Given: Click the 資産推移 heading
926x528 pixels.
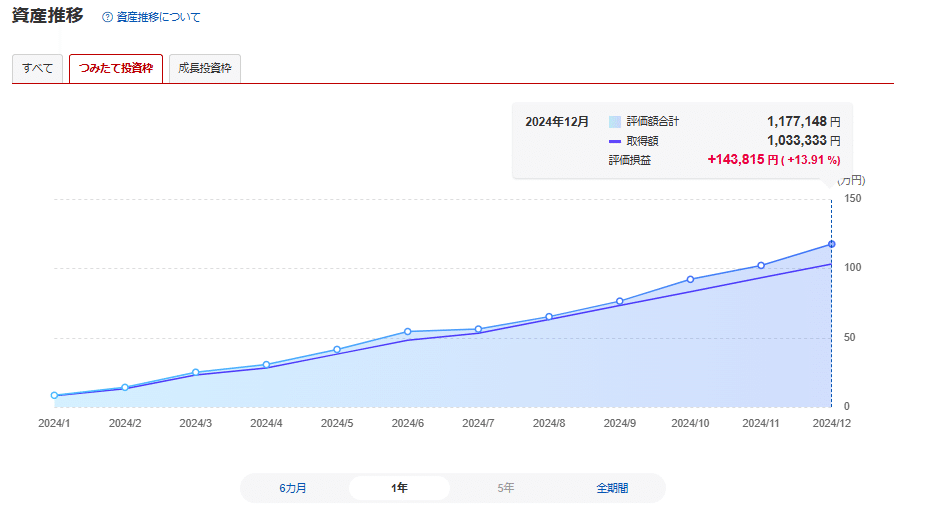Looking at the screenshot, I should tap(48, 15).
